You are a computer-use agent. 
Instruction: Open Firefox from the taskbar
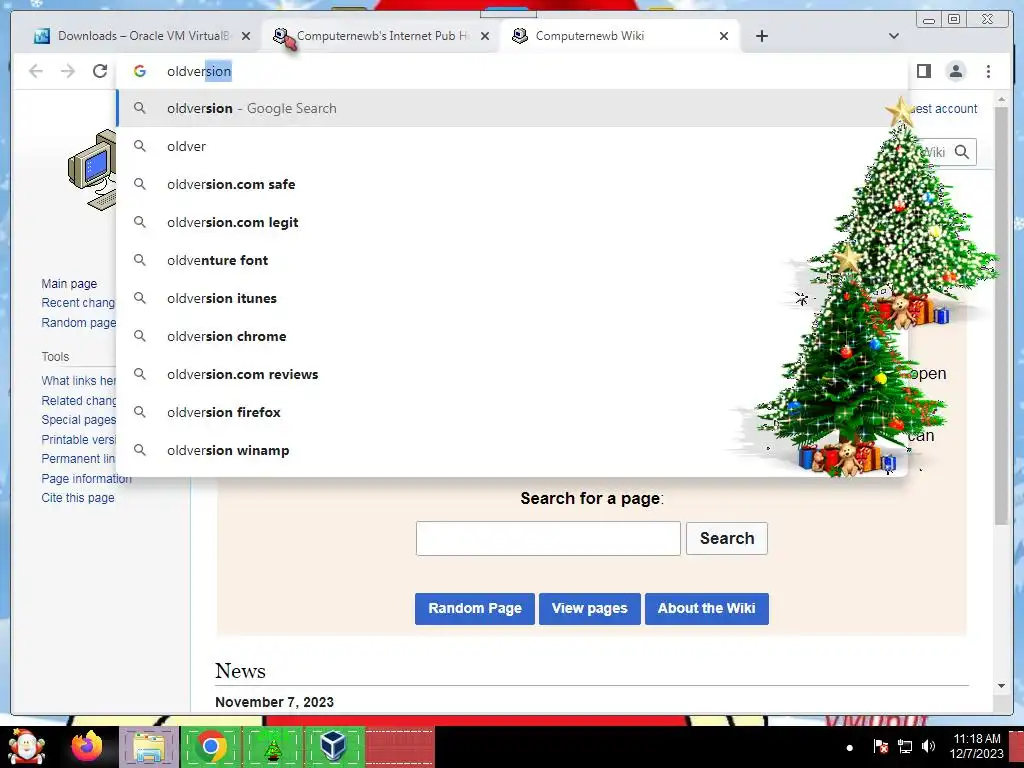87,746
